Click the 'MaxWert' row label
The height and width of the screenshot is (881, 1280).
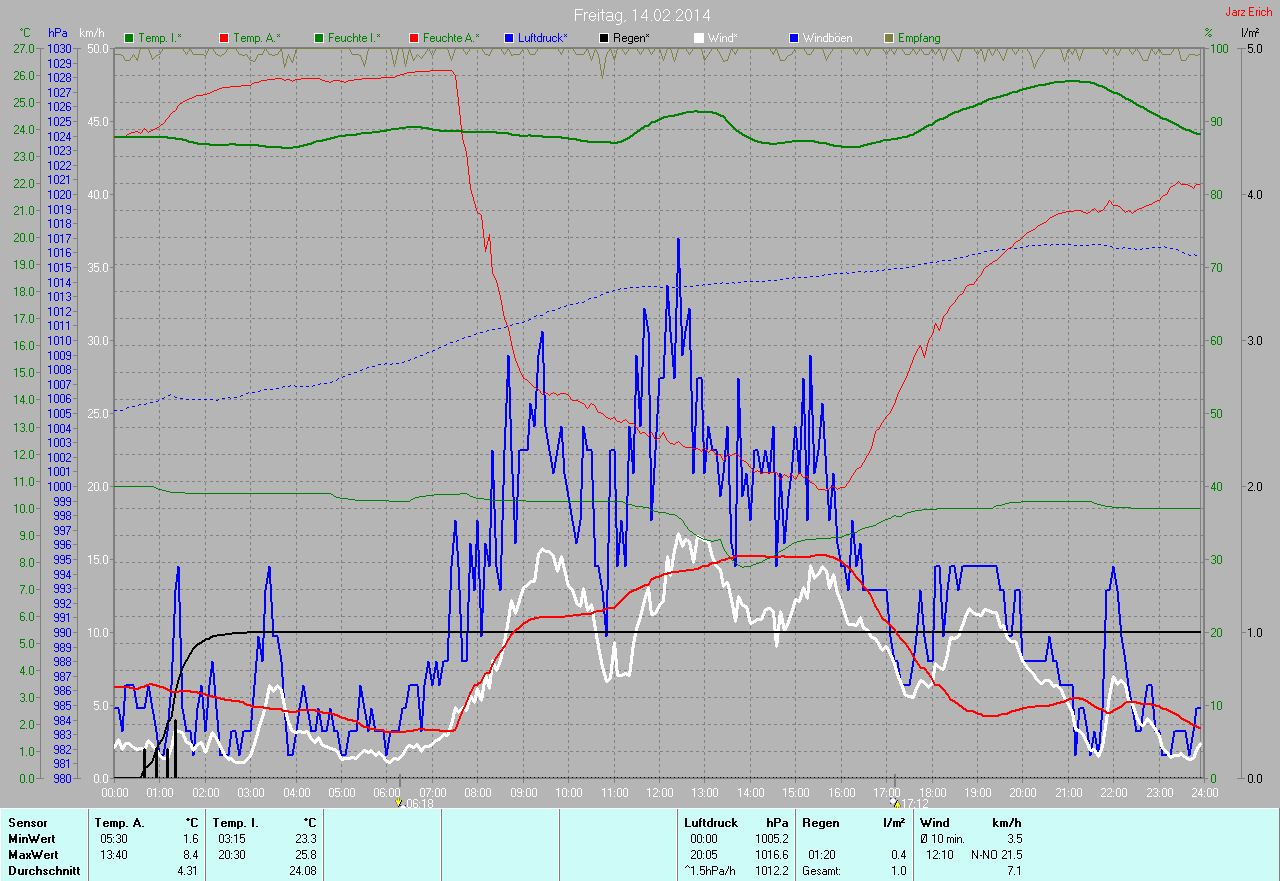click(32, 854)
